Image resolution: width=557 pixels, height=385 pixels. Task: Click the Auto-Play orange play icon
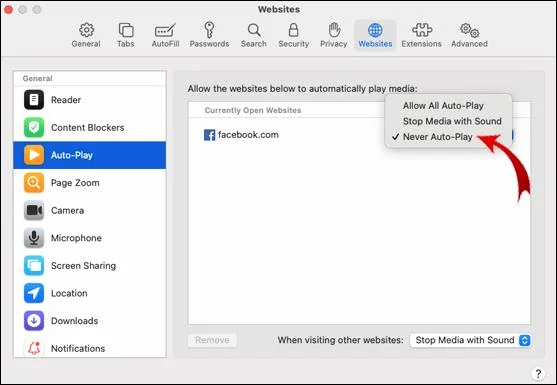tap(34, 155)
